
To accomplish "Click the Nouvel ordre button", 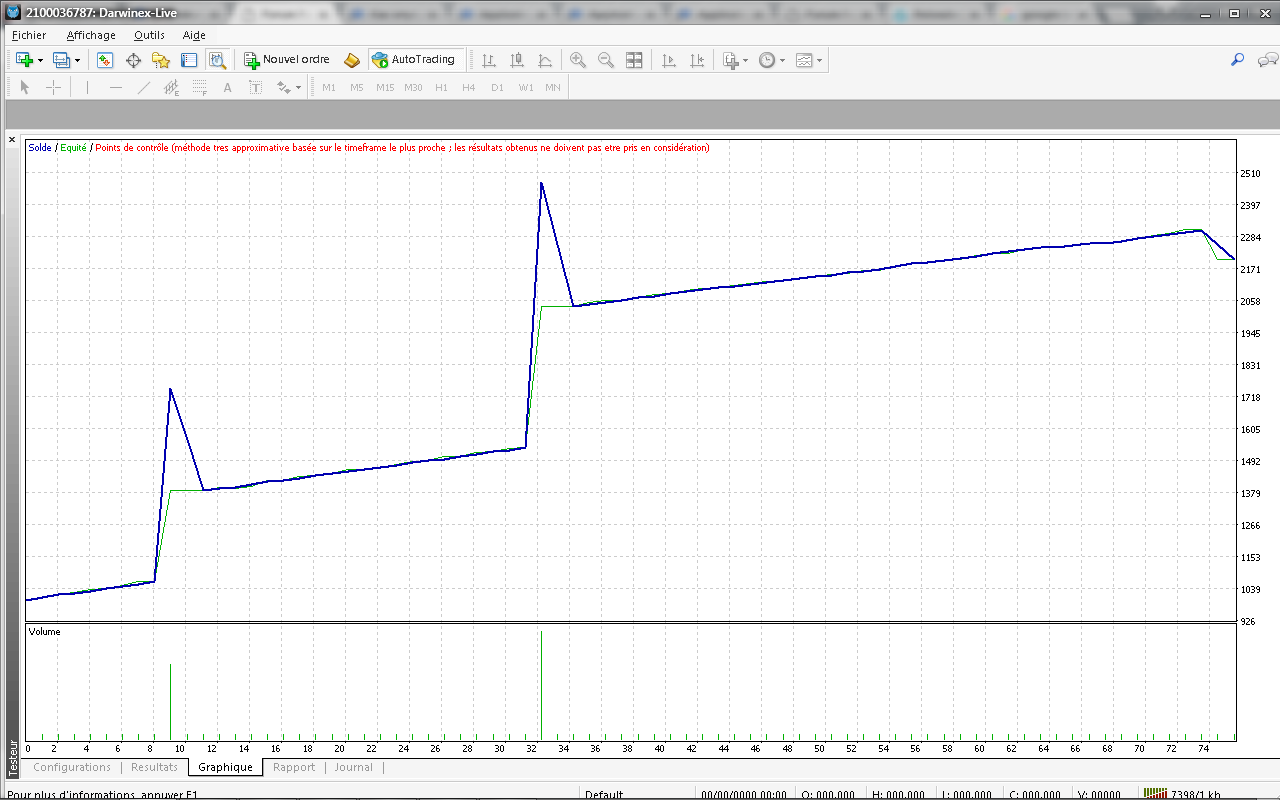I will [x=286, y=60].
